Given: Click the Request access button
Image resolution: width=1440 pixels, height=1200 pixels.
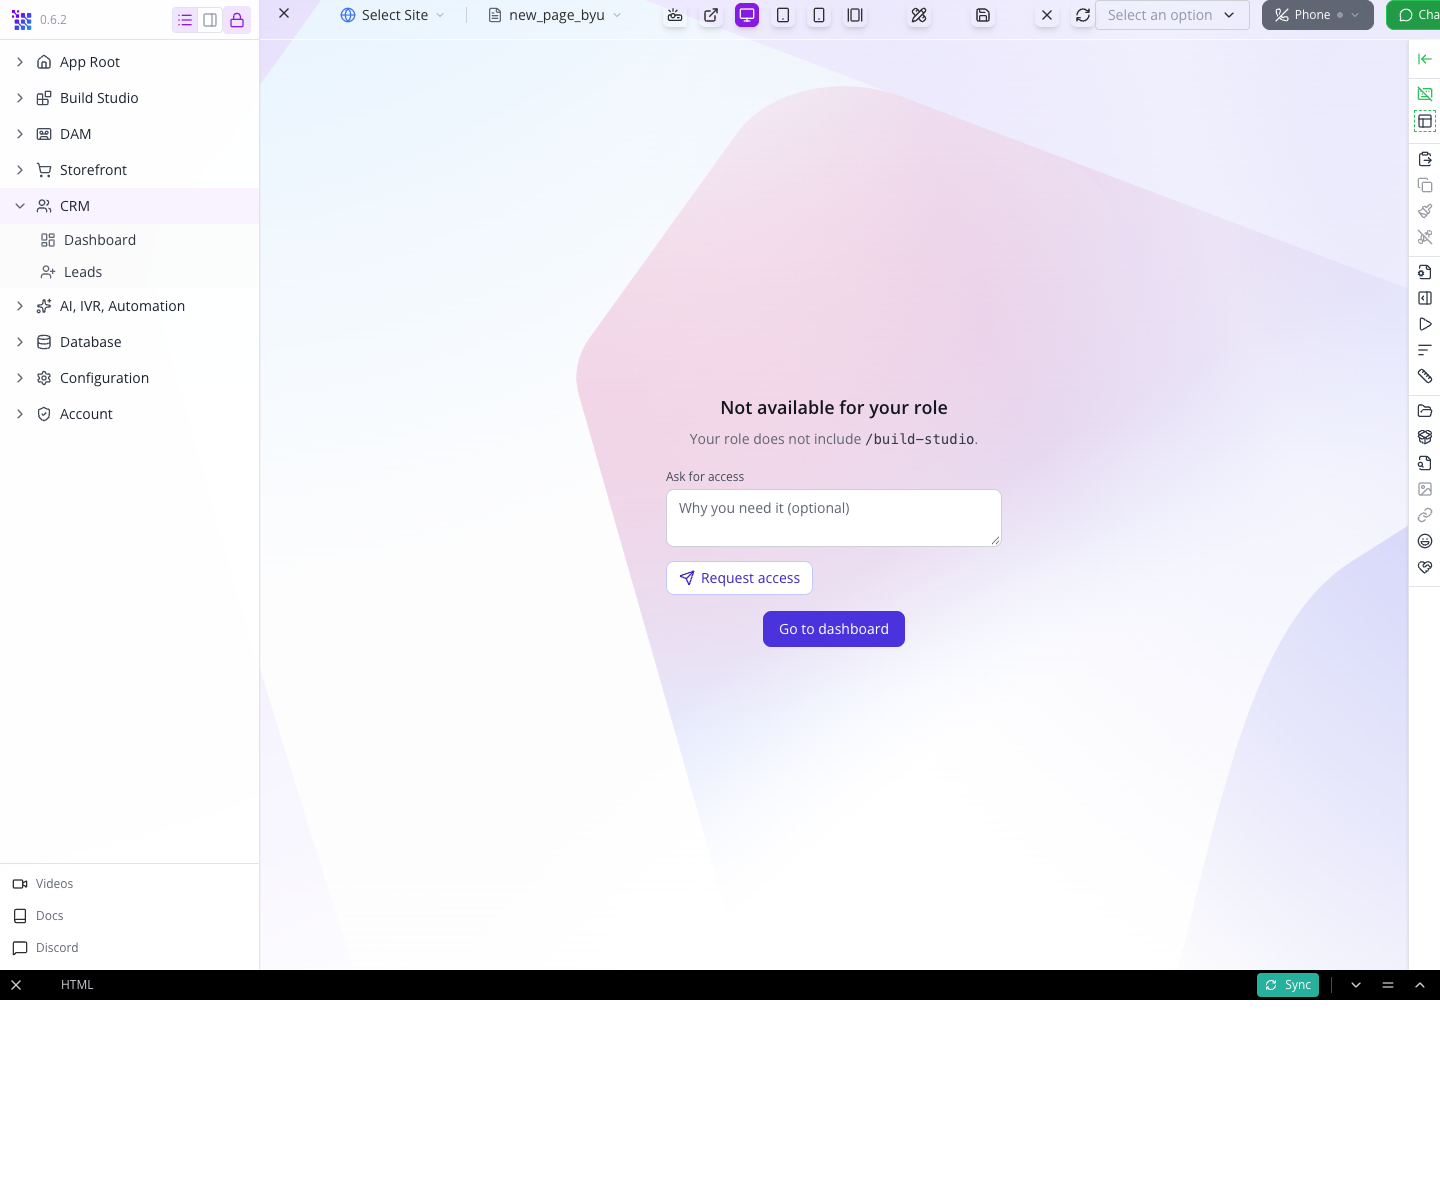Looking at the screenshot, I should coord(739,578).
